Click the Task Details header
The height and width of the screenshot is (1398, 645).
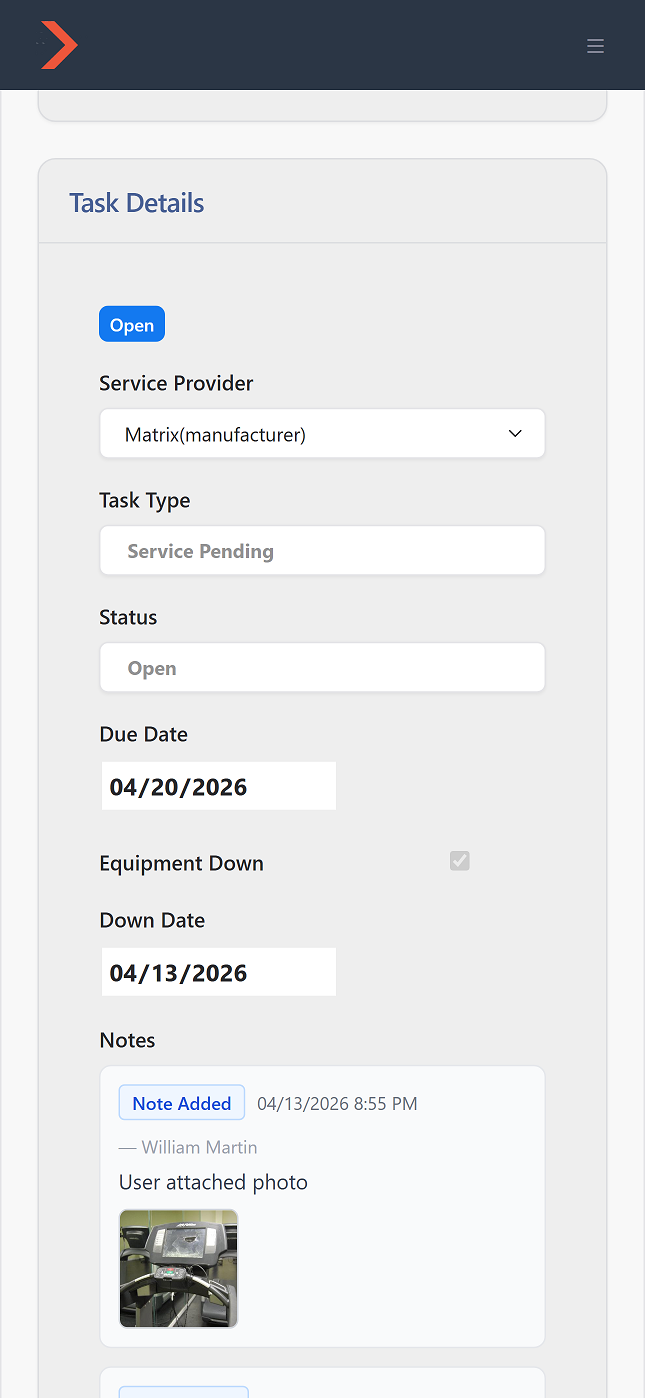pyautogui.click(x=136, y=202)
